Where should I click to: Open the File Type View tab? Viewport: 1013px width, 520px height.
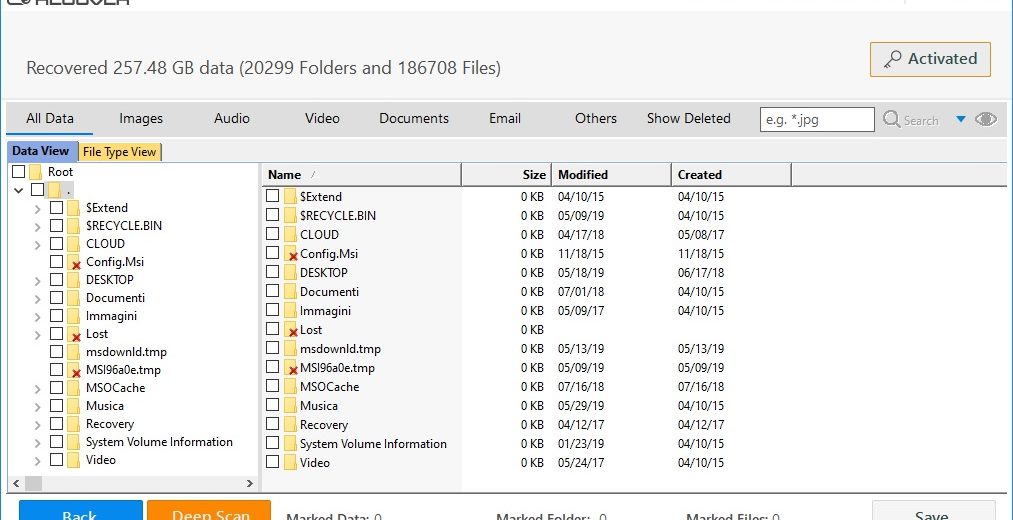pyautogui.click(x=119, y=152)
